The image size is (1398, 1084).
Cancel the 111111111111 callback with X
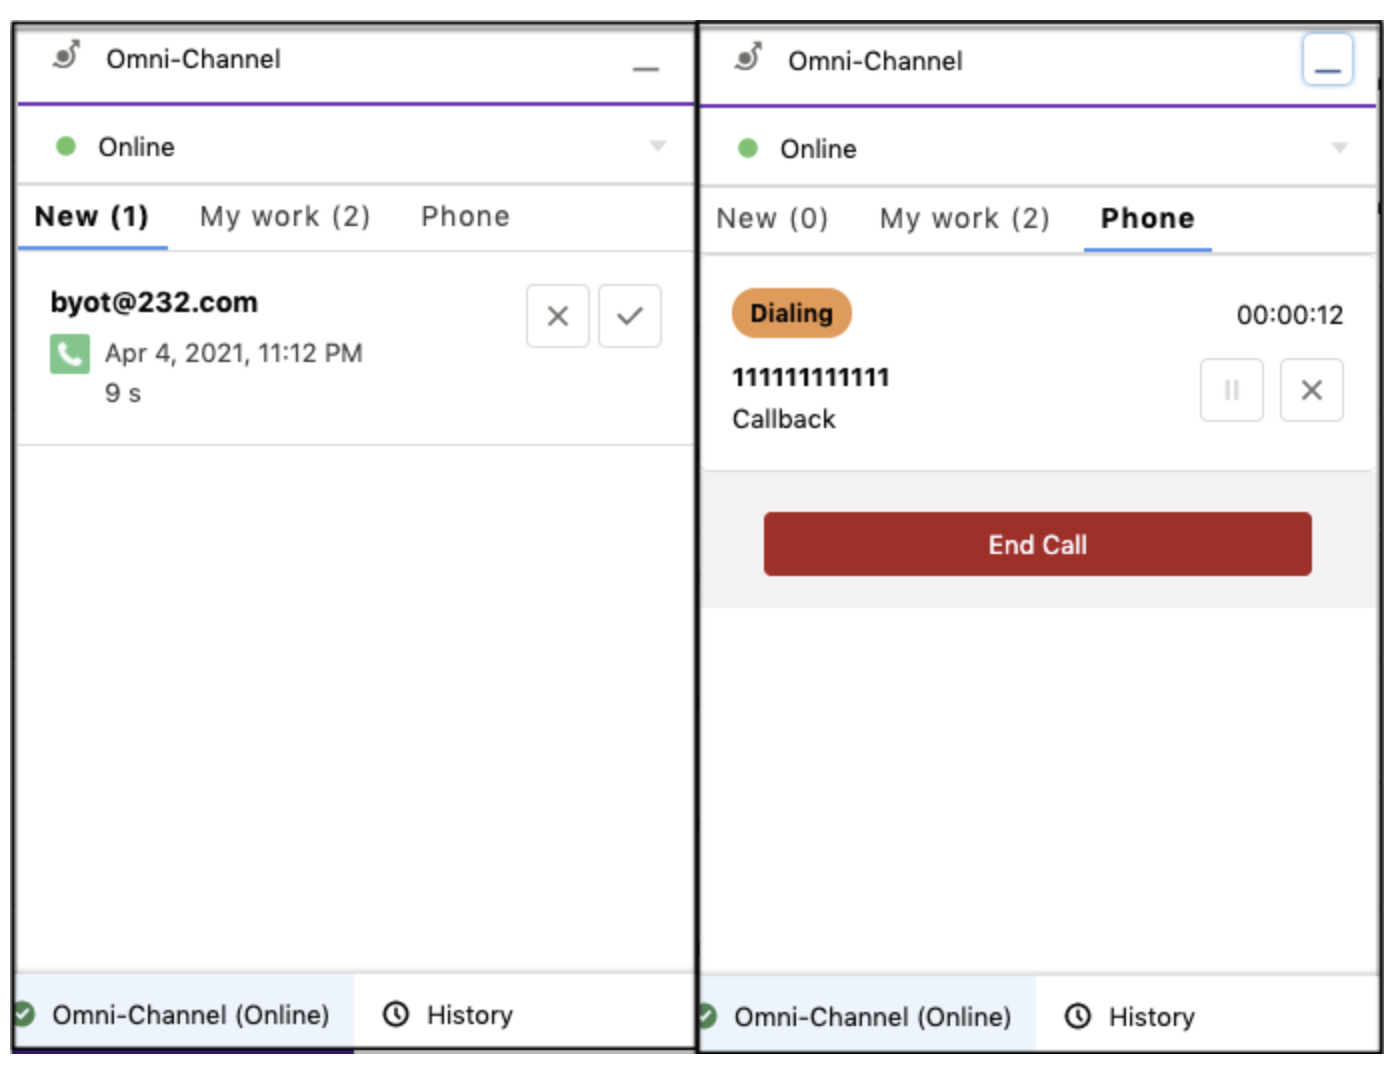coord(1311,390)
